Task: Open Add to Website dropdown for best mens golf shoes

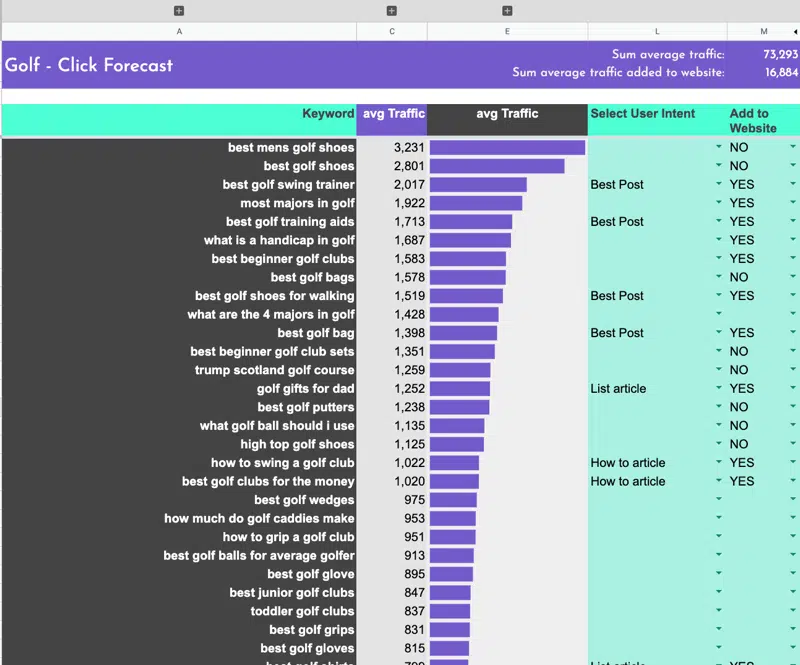Action: click(x=793, y=148)
